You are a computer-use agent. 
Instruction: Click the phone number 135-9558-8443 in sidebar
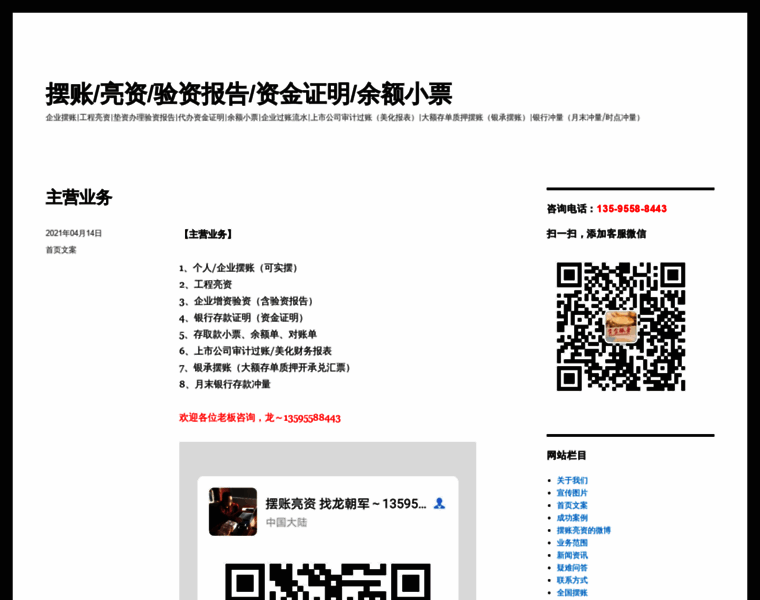point(632,208)
